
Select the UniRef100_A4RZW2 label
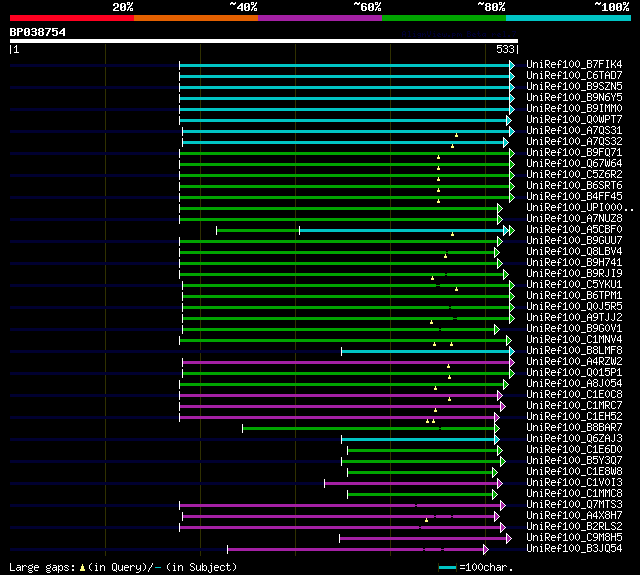(574, 362)
